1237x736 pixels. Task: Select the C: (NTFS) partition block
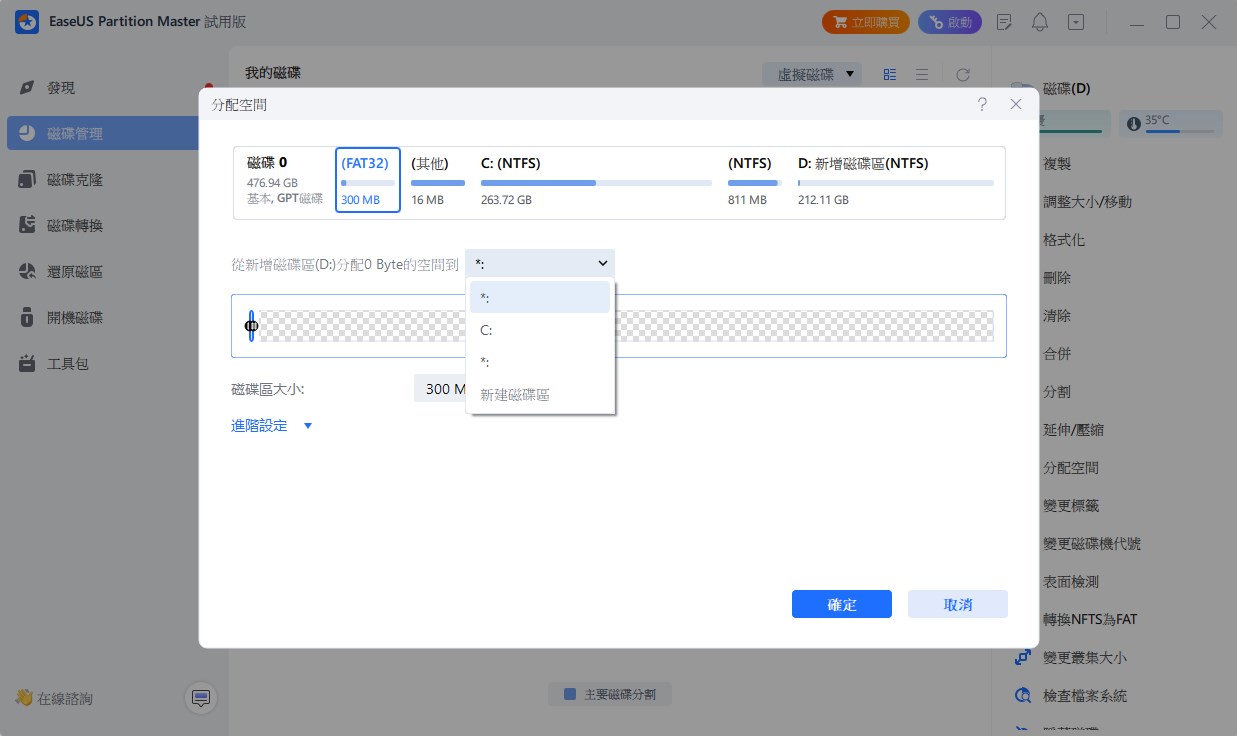tap(596, 180)
